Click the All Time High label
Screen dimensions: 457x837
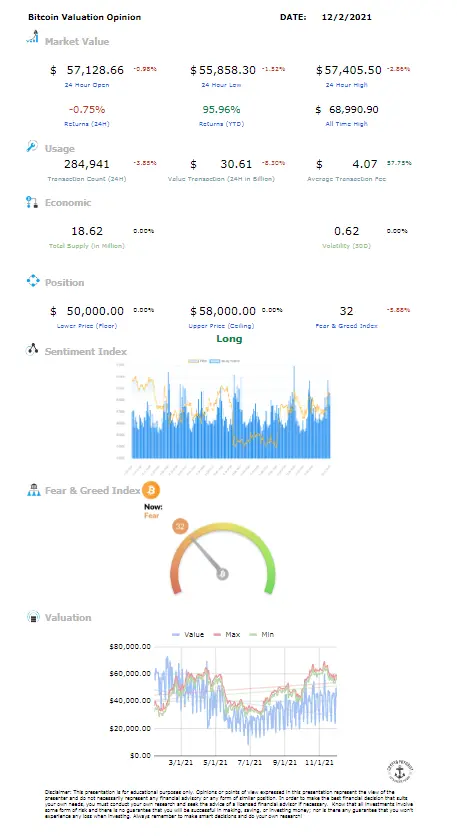(x=346, y=124)
